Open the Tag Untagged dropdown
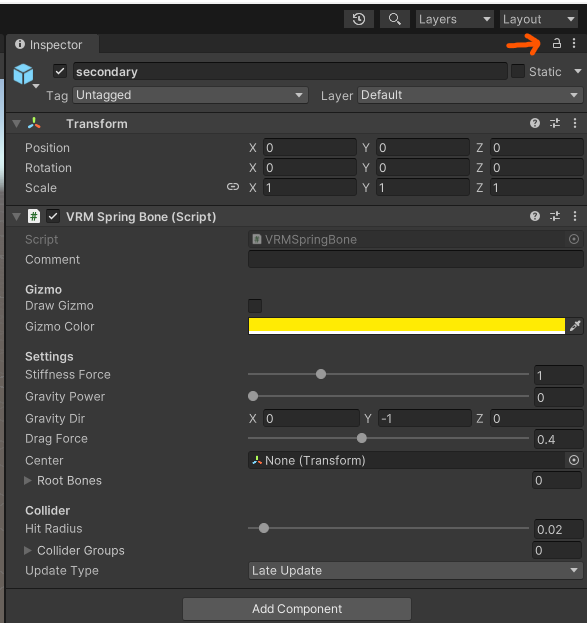The width and height of the screenshot is (587, 623). coord(190,95)
